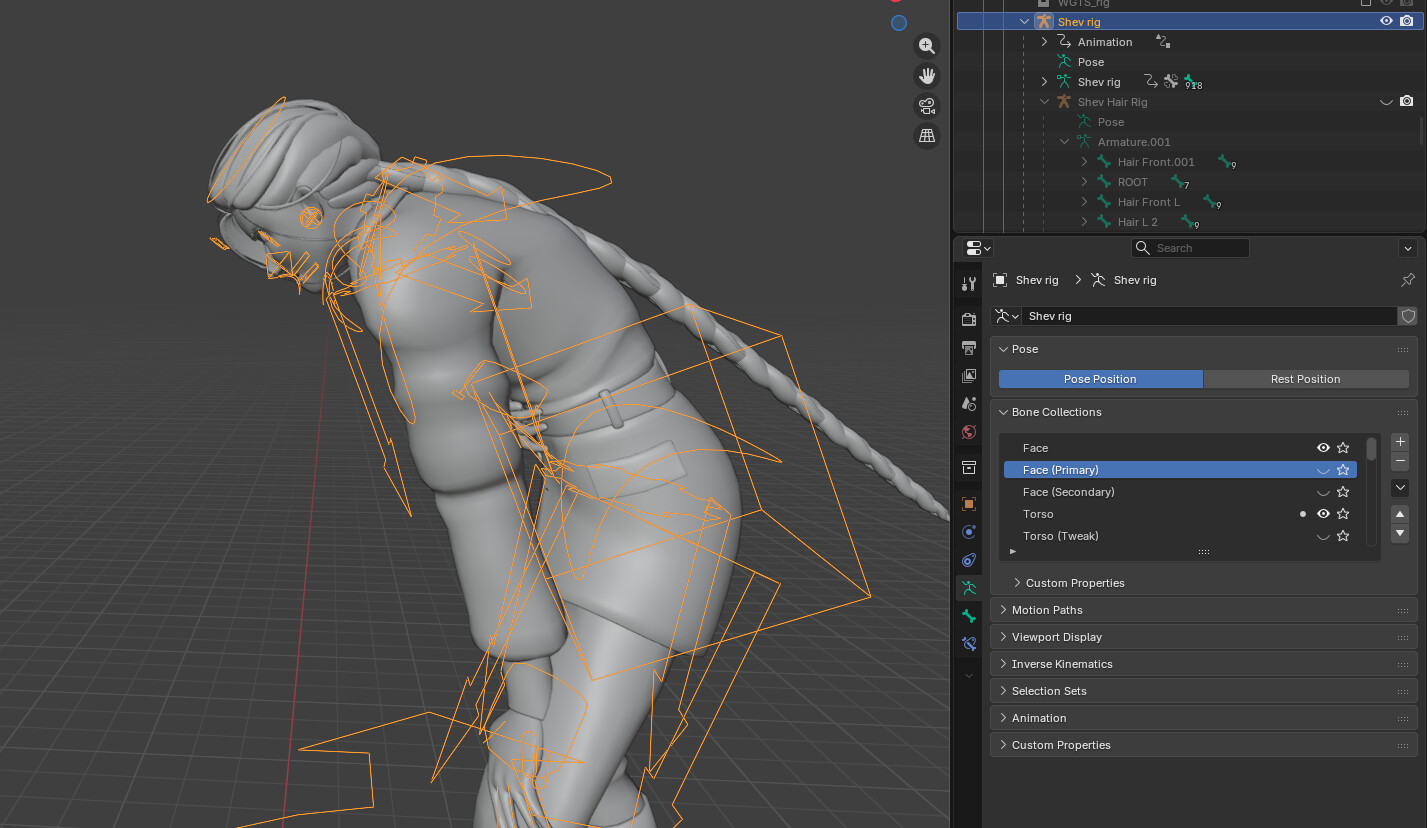1427x828 pixels.
Task: Remove the selected bone collection
Action: coord(1400,460)
